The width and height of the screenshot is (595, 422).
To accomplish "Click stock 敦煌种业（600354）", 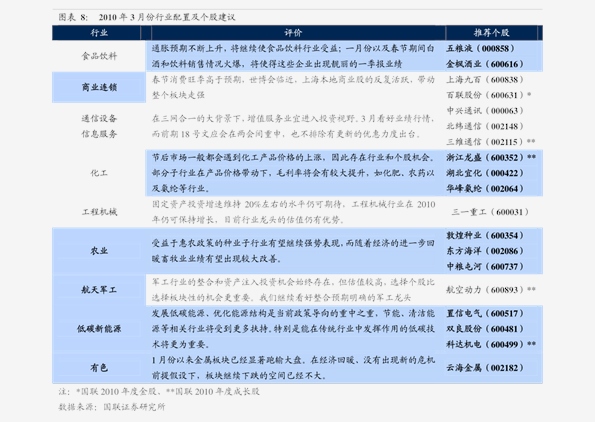I will pyautogui.click(x=485, y=236).
